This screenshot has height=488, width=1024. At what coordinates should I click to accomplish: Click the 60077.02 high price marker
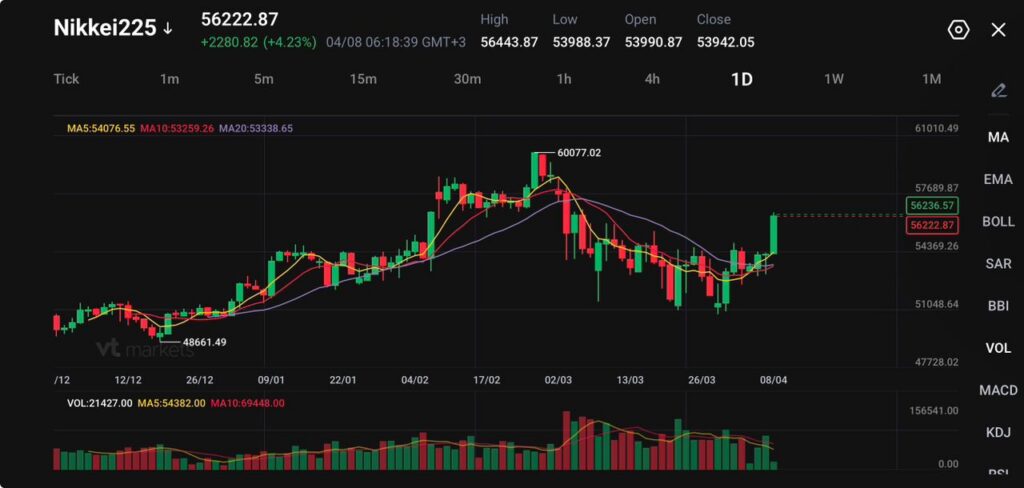click(579, 152)
